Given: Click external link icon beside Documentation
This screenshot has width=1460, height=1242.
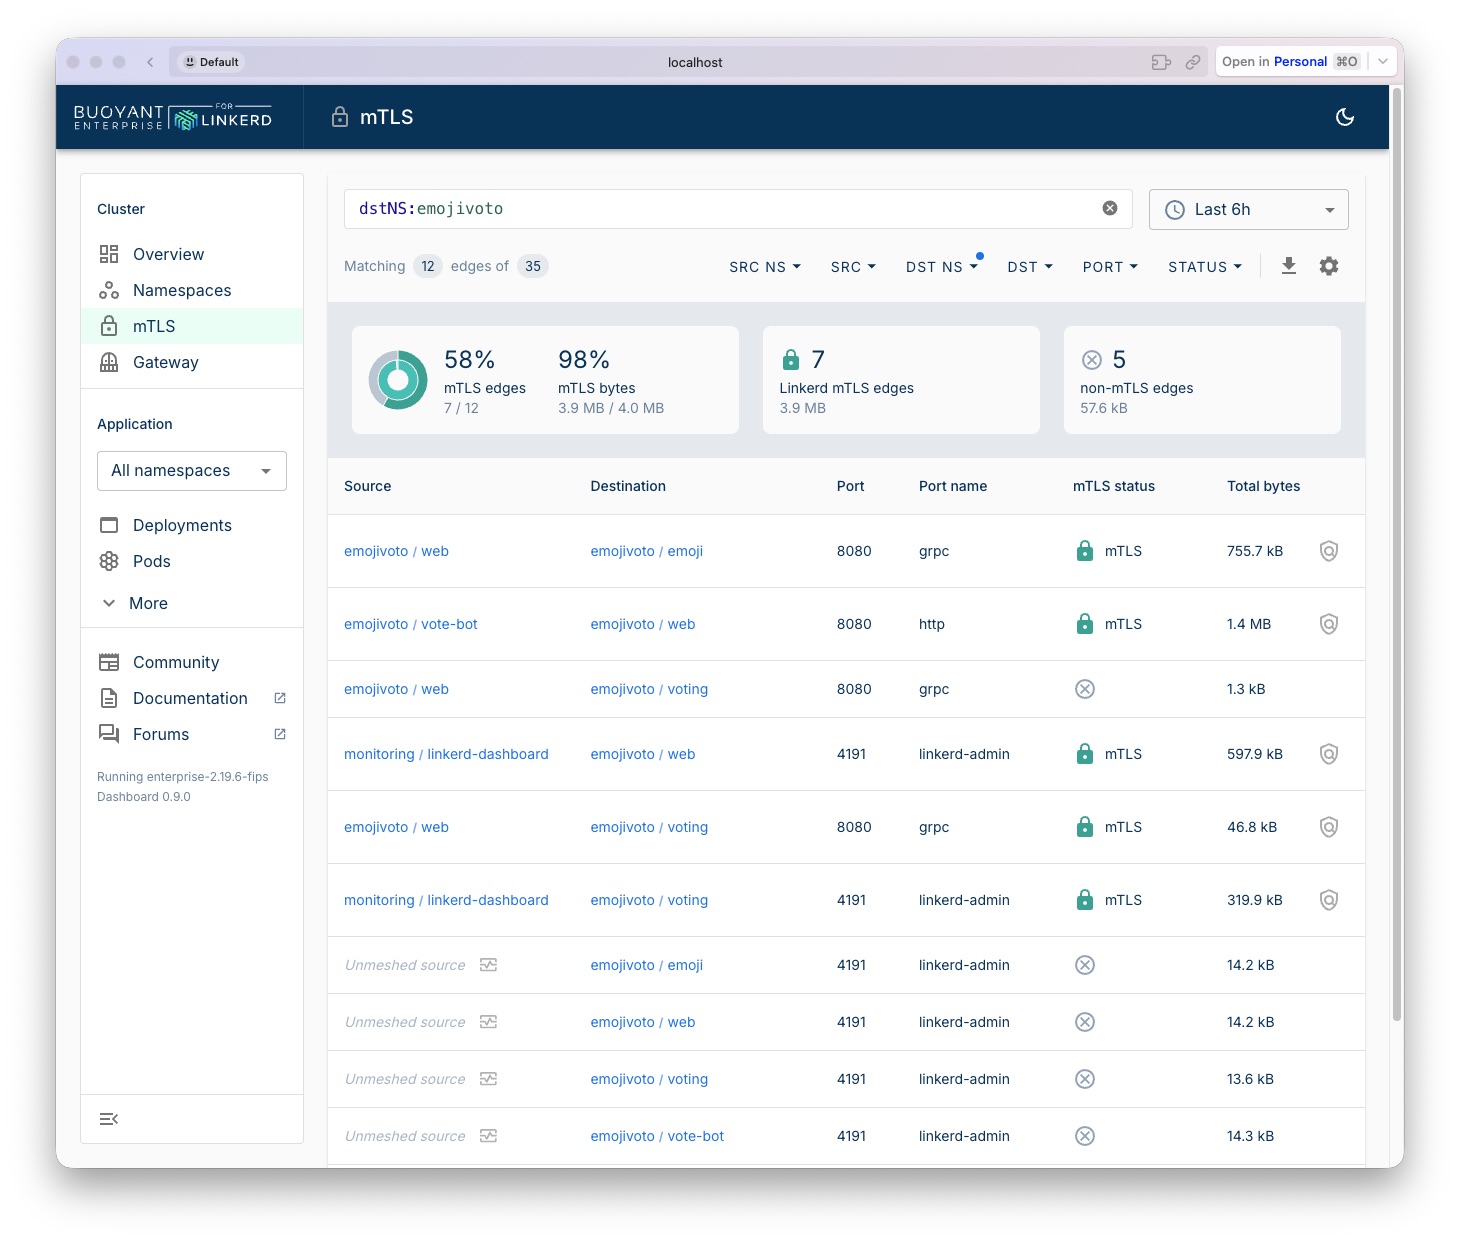Looking at the screenshot, I should click(x=280, y=698).
